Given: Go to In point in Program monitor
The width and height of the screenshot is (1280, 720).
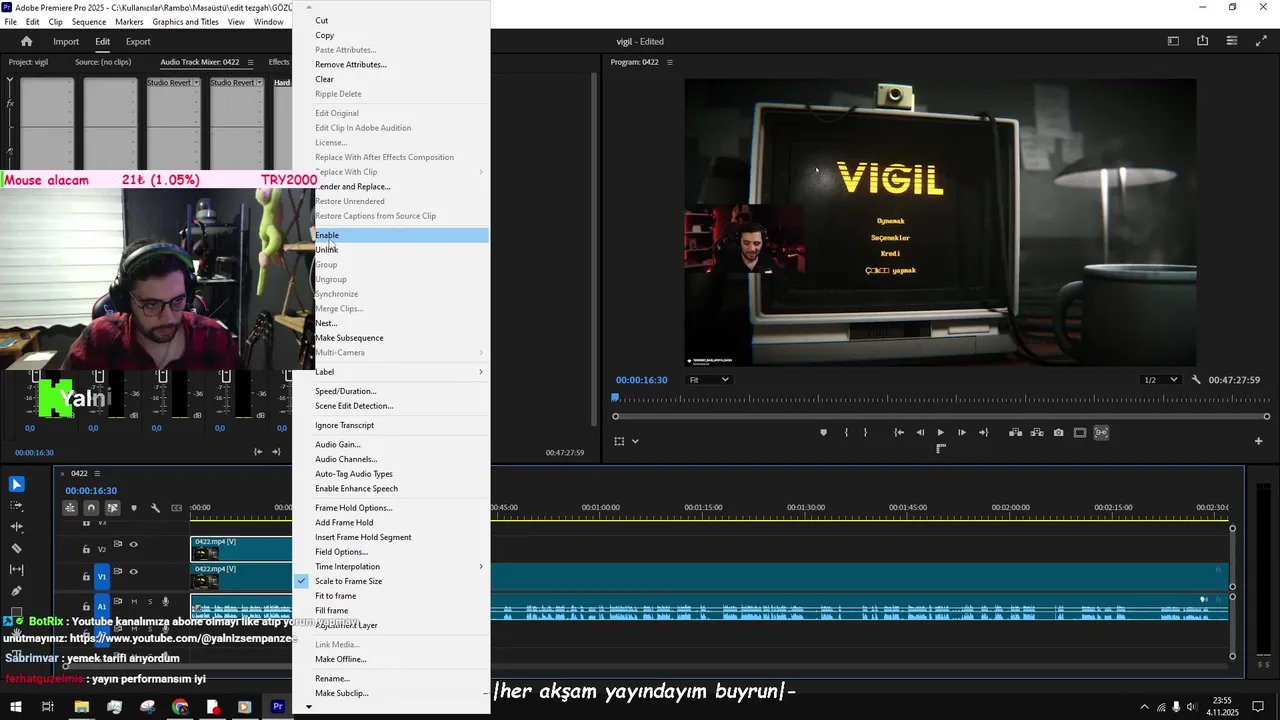Looking at the screenshot, I should tap(899, 433).
